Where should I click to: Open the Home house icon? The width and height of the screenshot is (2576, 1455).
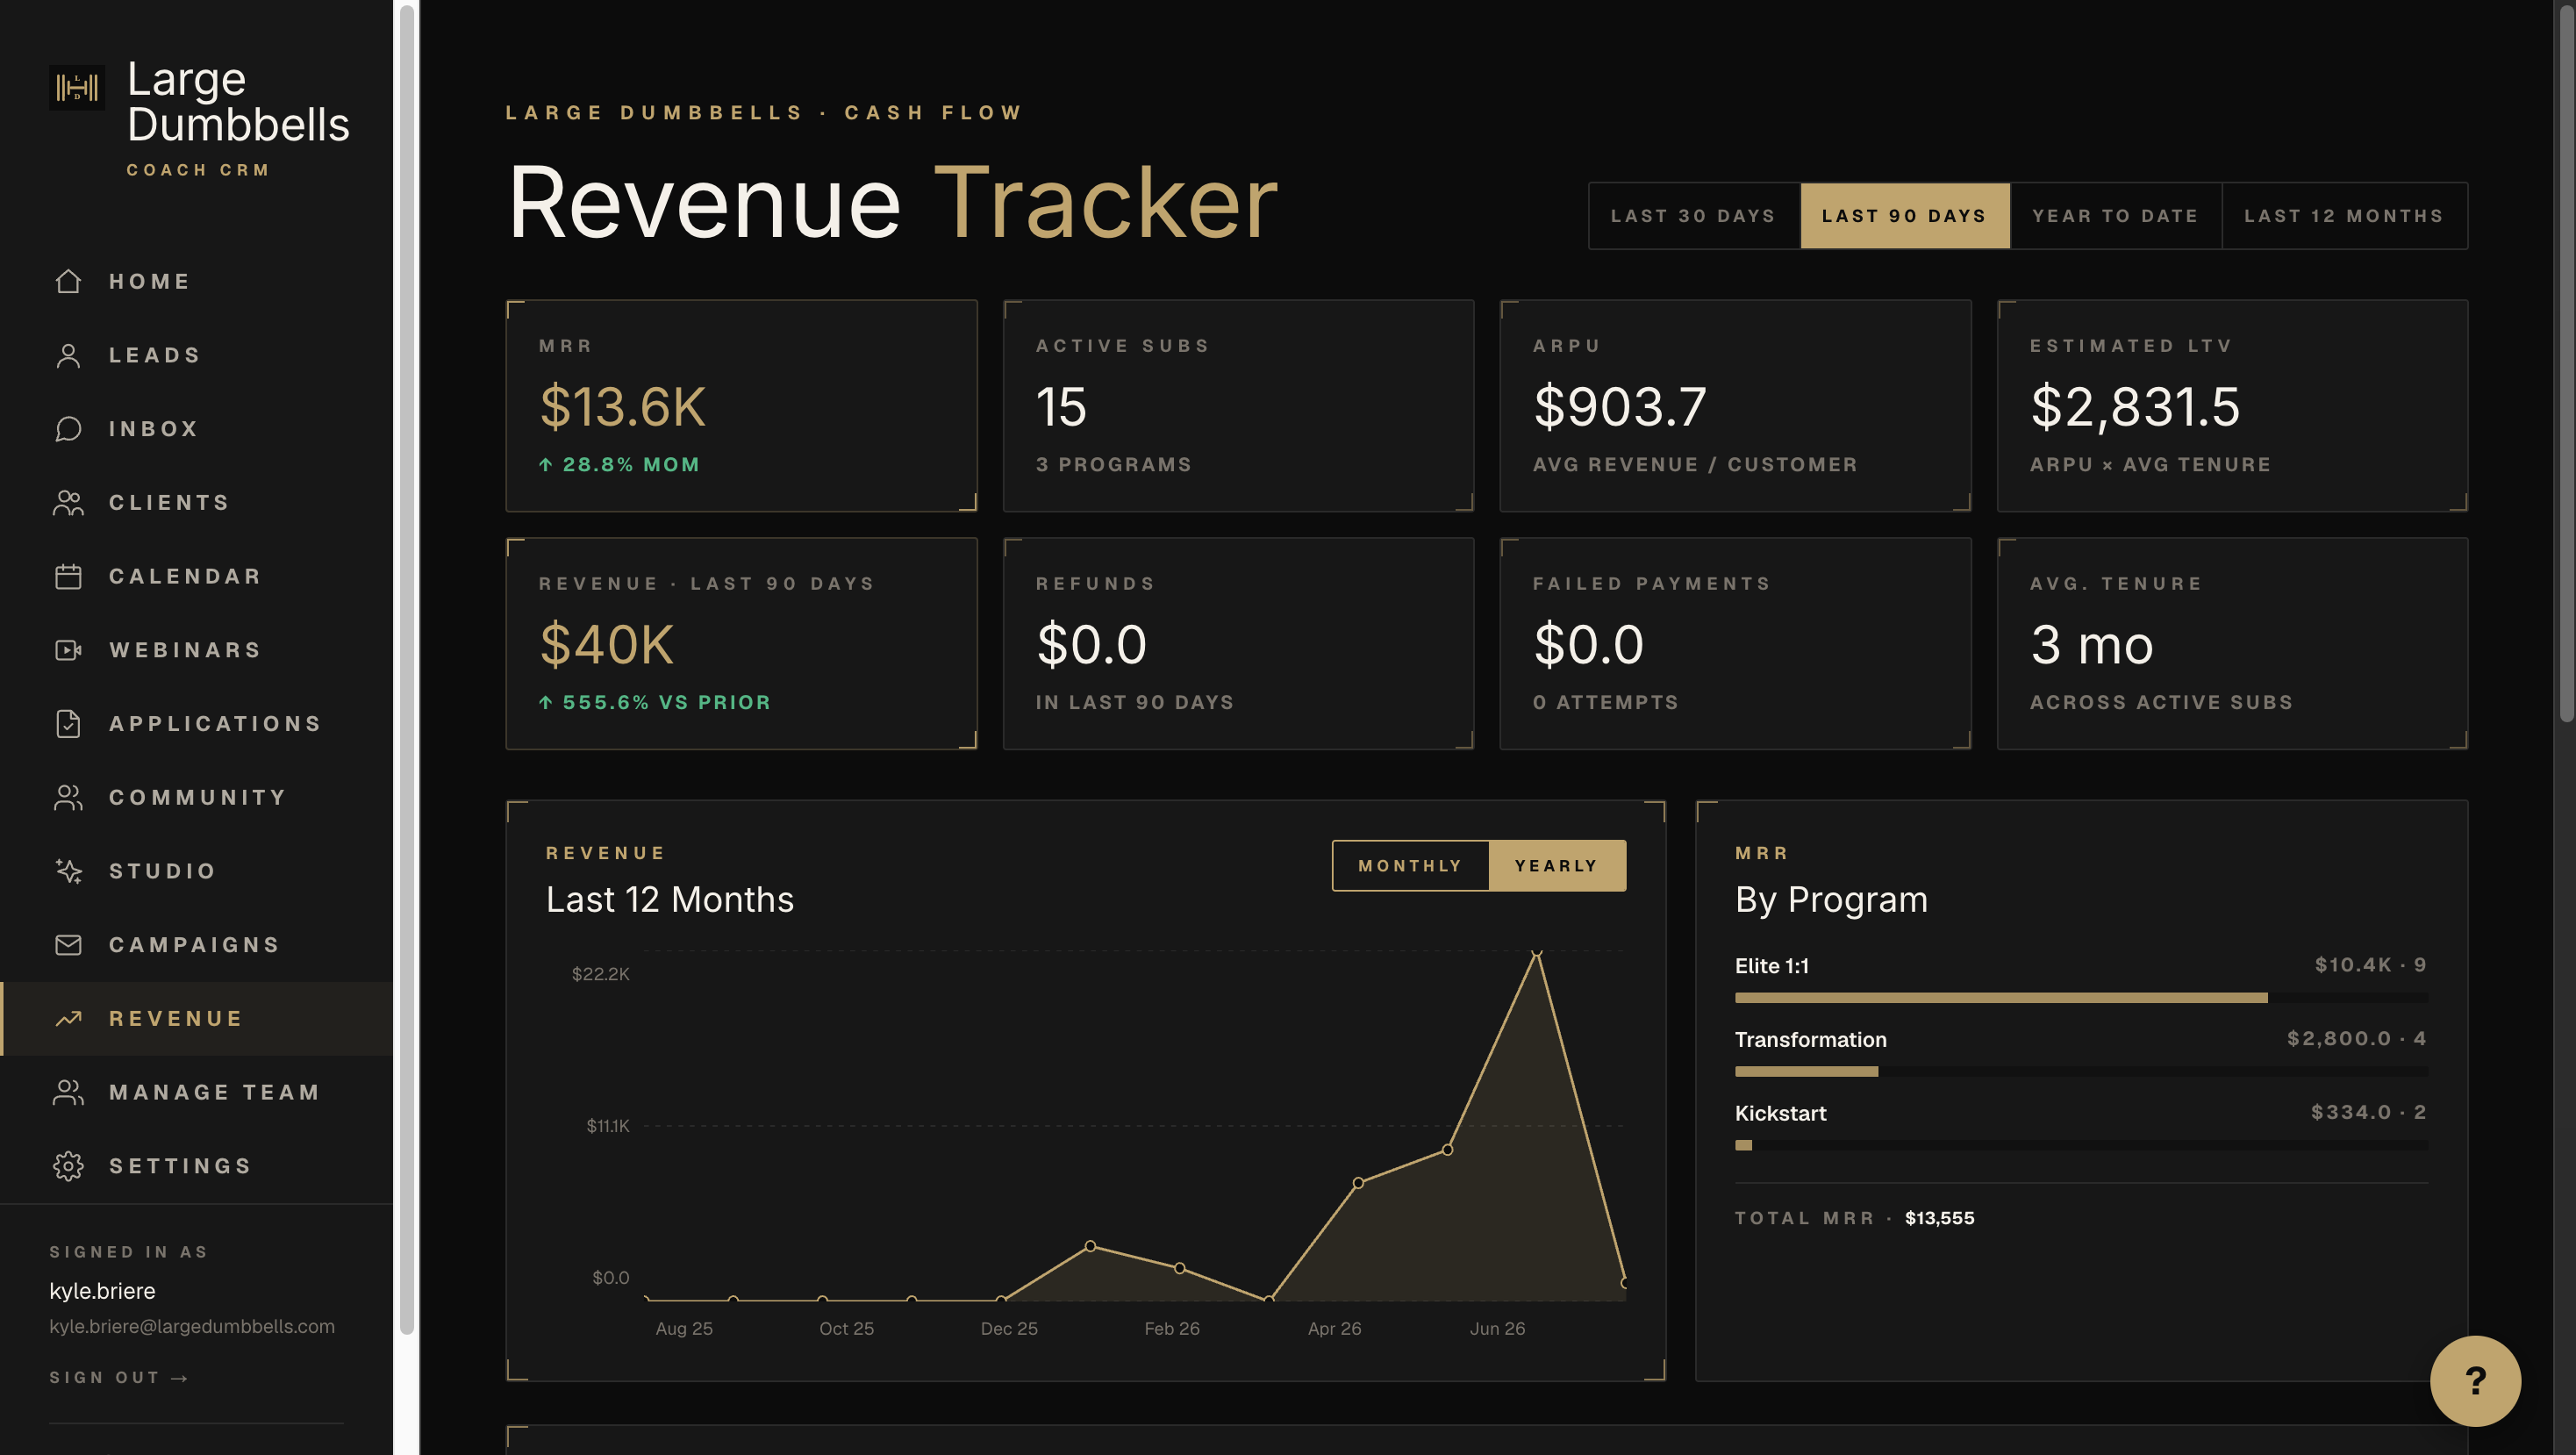pos(68,281)
